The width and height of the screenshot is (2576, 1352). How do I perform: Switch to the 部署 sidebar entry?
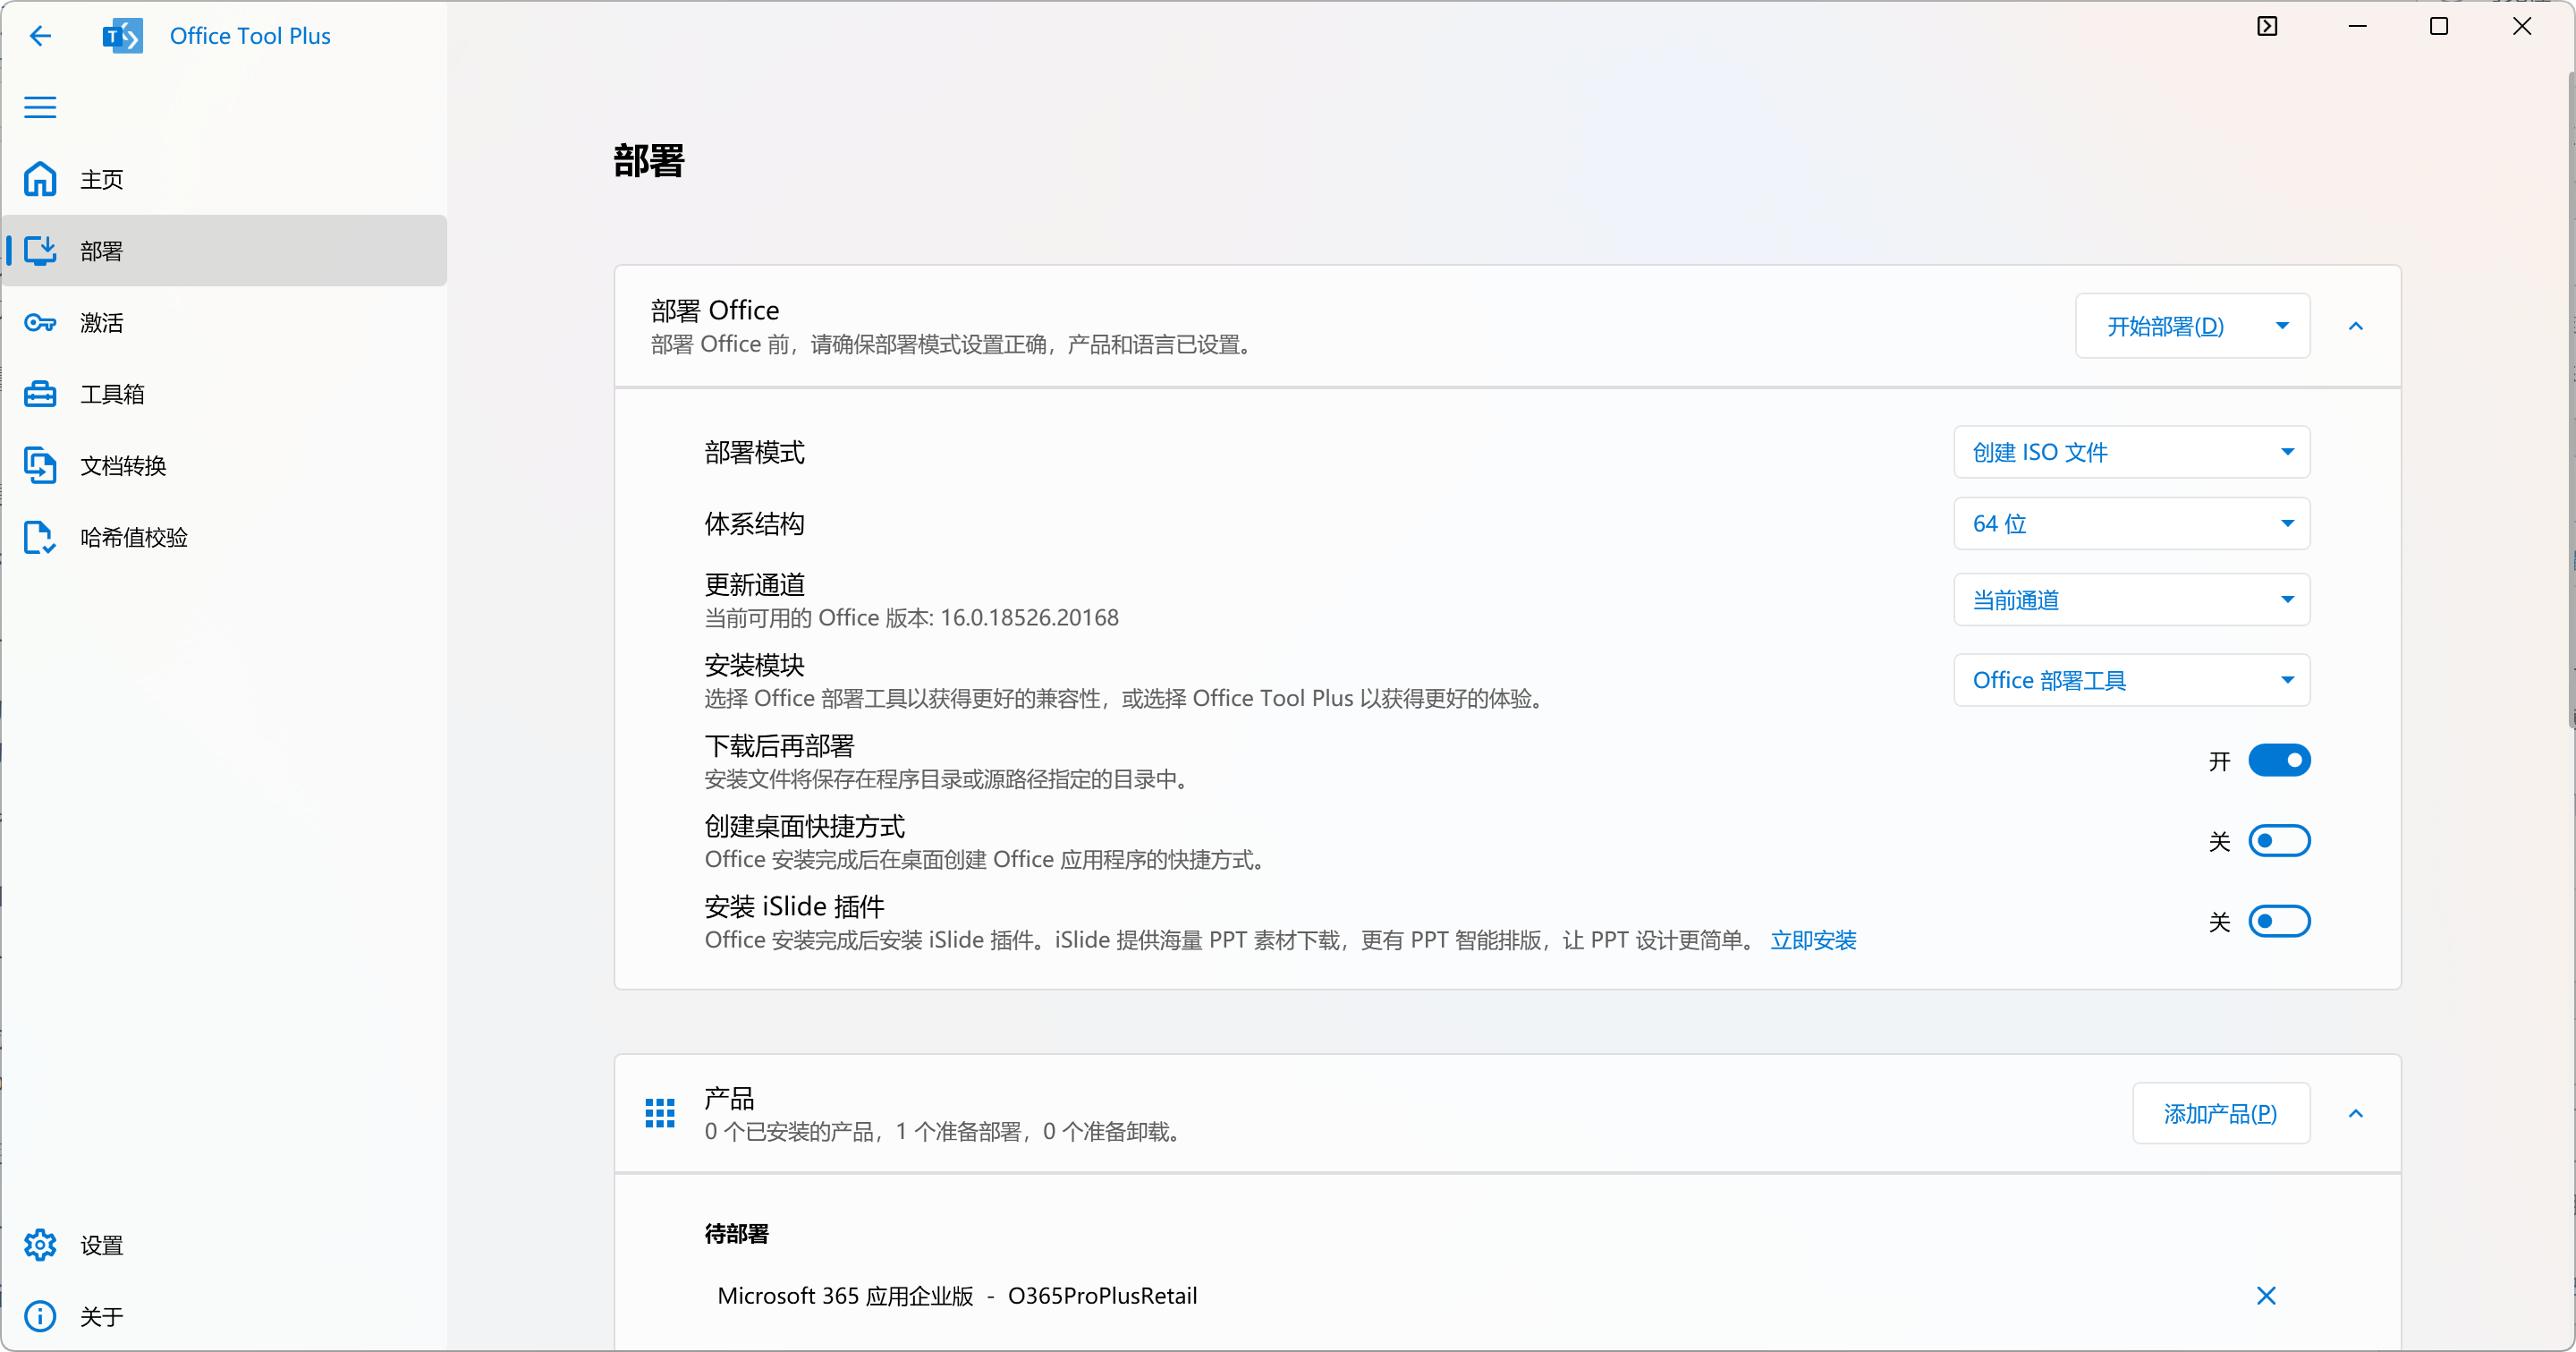(102, 251)
